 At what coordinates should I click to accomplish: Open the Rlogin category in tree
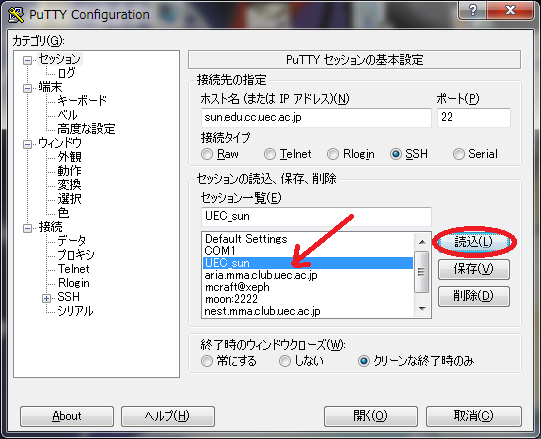(74, 283)
